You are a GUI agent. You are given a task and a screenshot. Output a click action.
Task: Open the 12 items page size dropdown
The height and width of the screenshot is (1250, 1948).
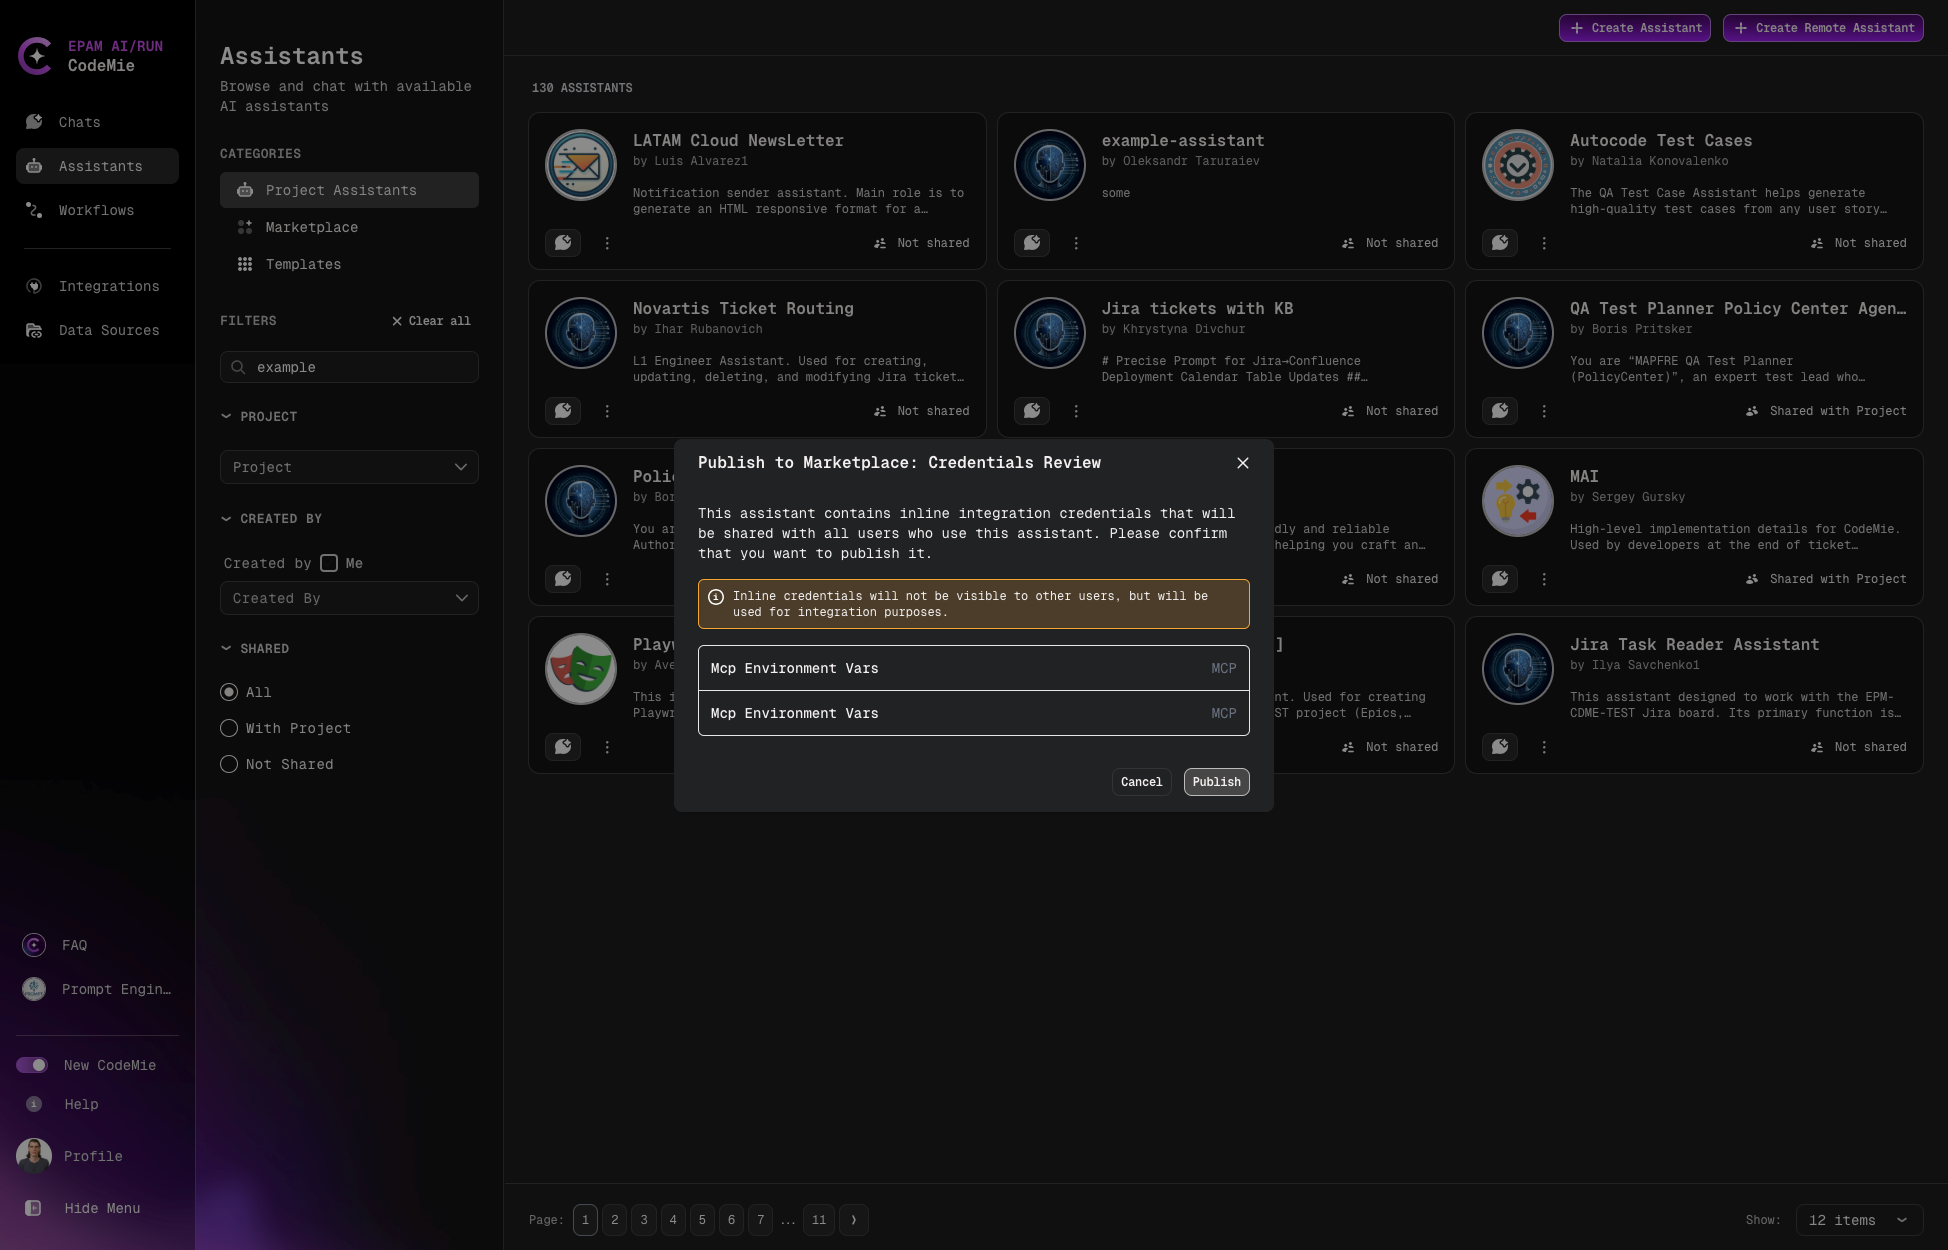tap(1858, 1220)
